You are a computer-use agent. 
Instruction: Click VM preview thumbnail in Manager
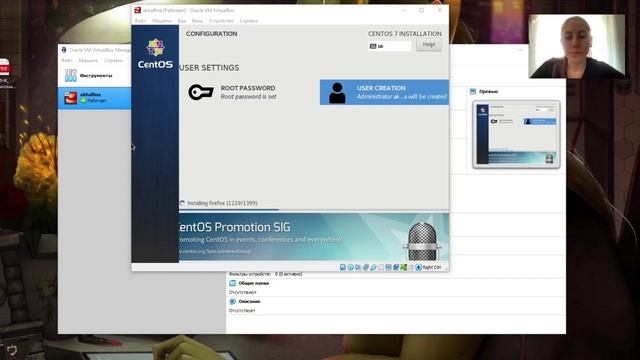click(516, 134)
